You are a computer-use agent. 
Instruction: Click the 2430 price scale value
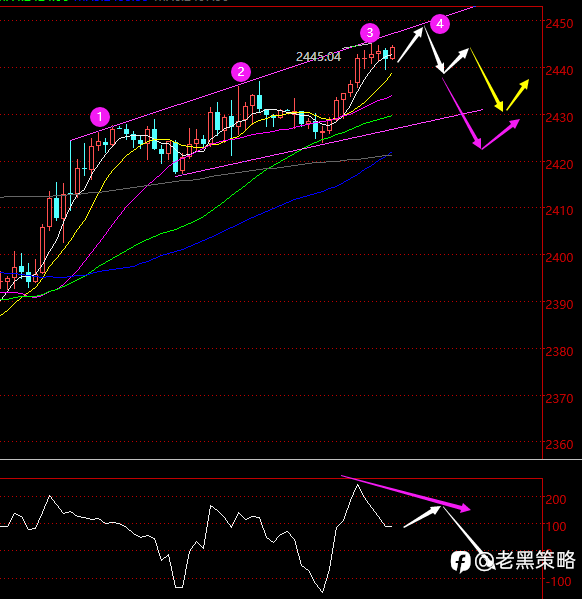(559, 118)
